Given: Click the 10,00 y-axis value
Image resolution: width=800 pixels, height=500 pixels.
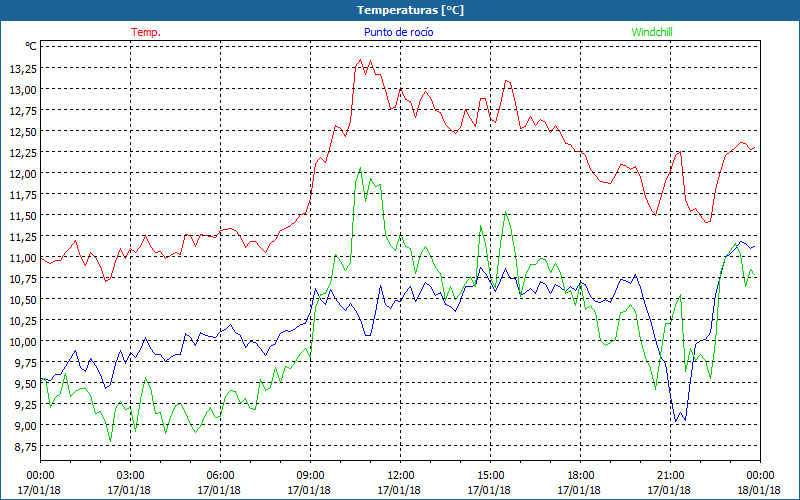Looking at the screenshot, I should coord(23,341).
